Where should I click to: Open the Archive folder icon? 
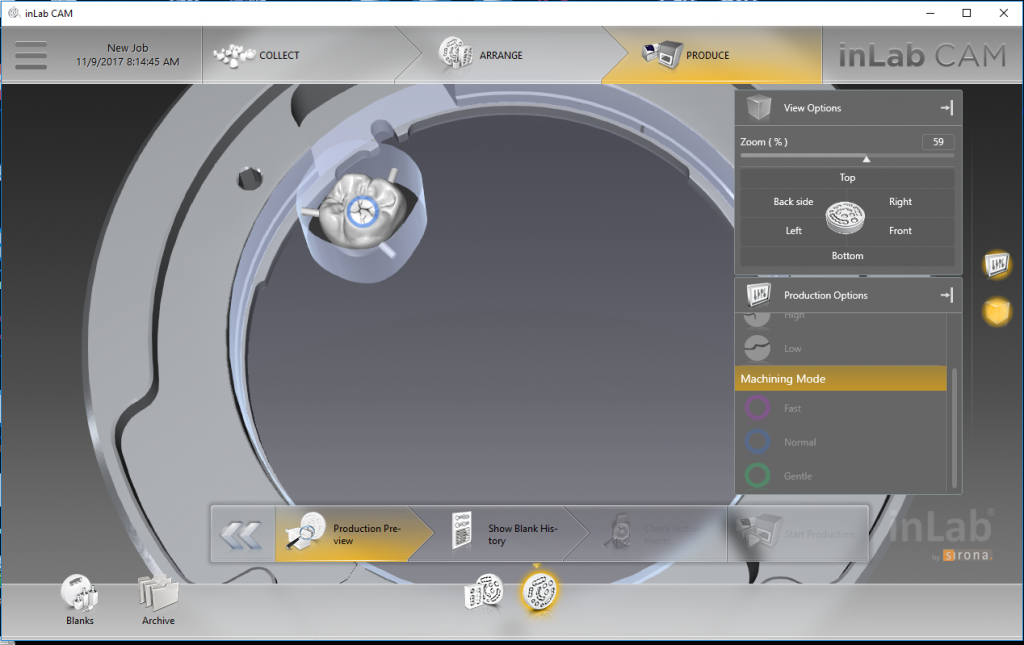(158, 594)
